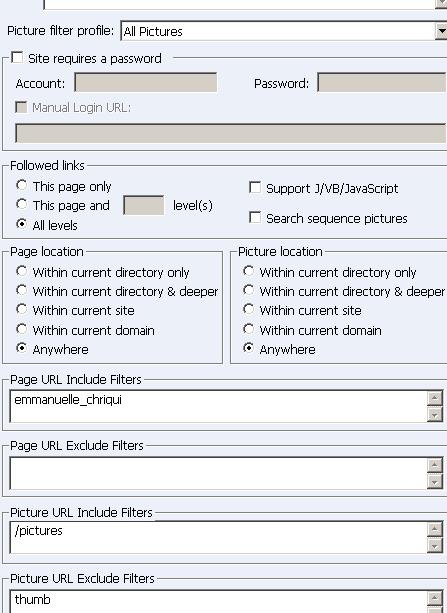Click scroll up arrow in Page URL Include Filters
The width and height of the screenshot is (447, 613).
click(434, 398)
